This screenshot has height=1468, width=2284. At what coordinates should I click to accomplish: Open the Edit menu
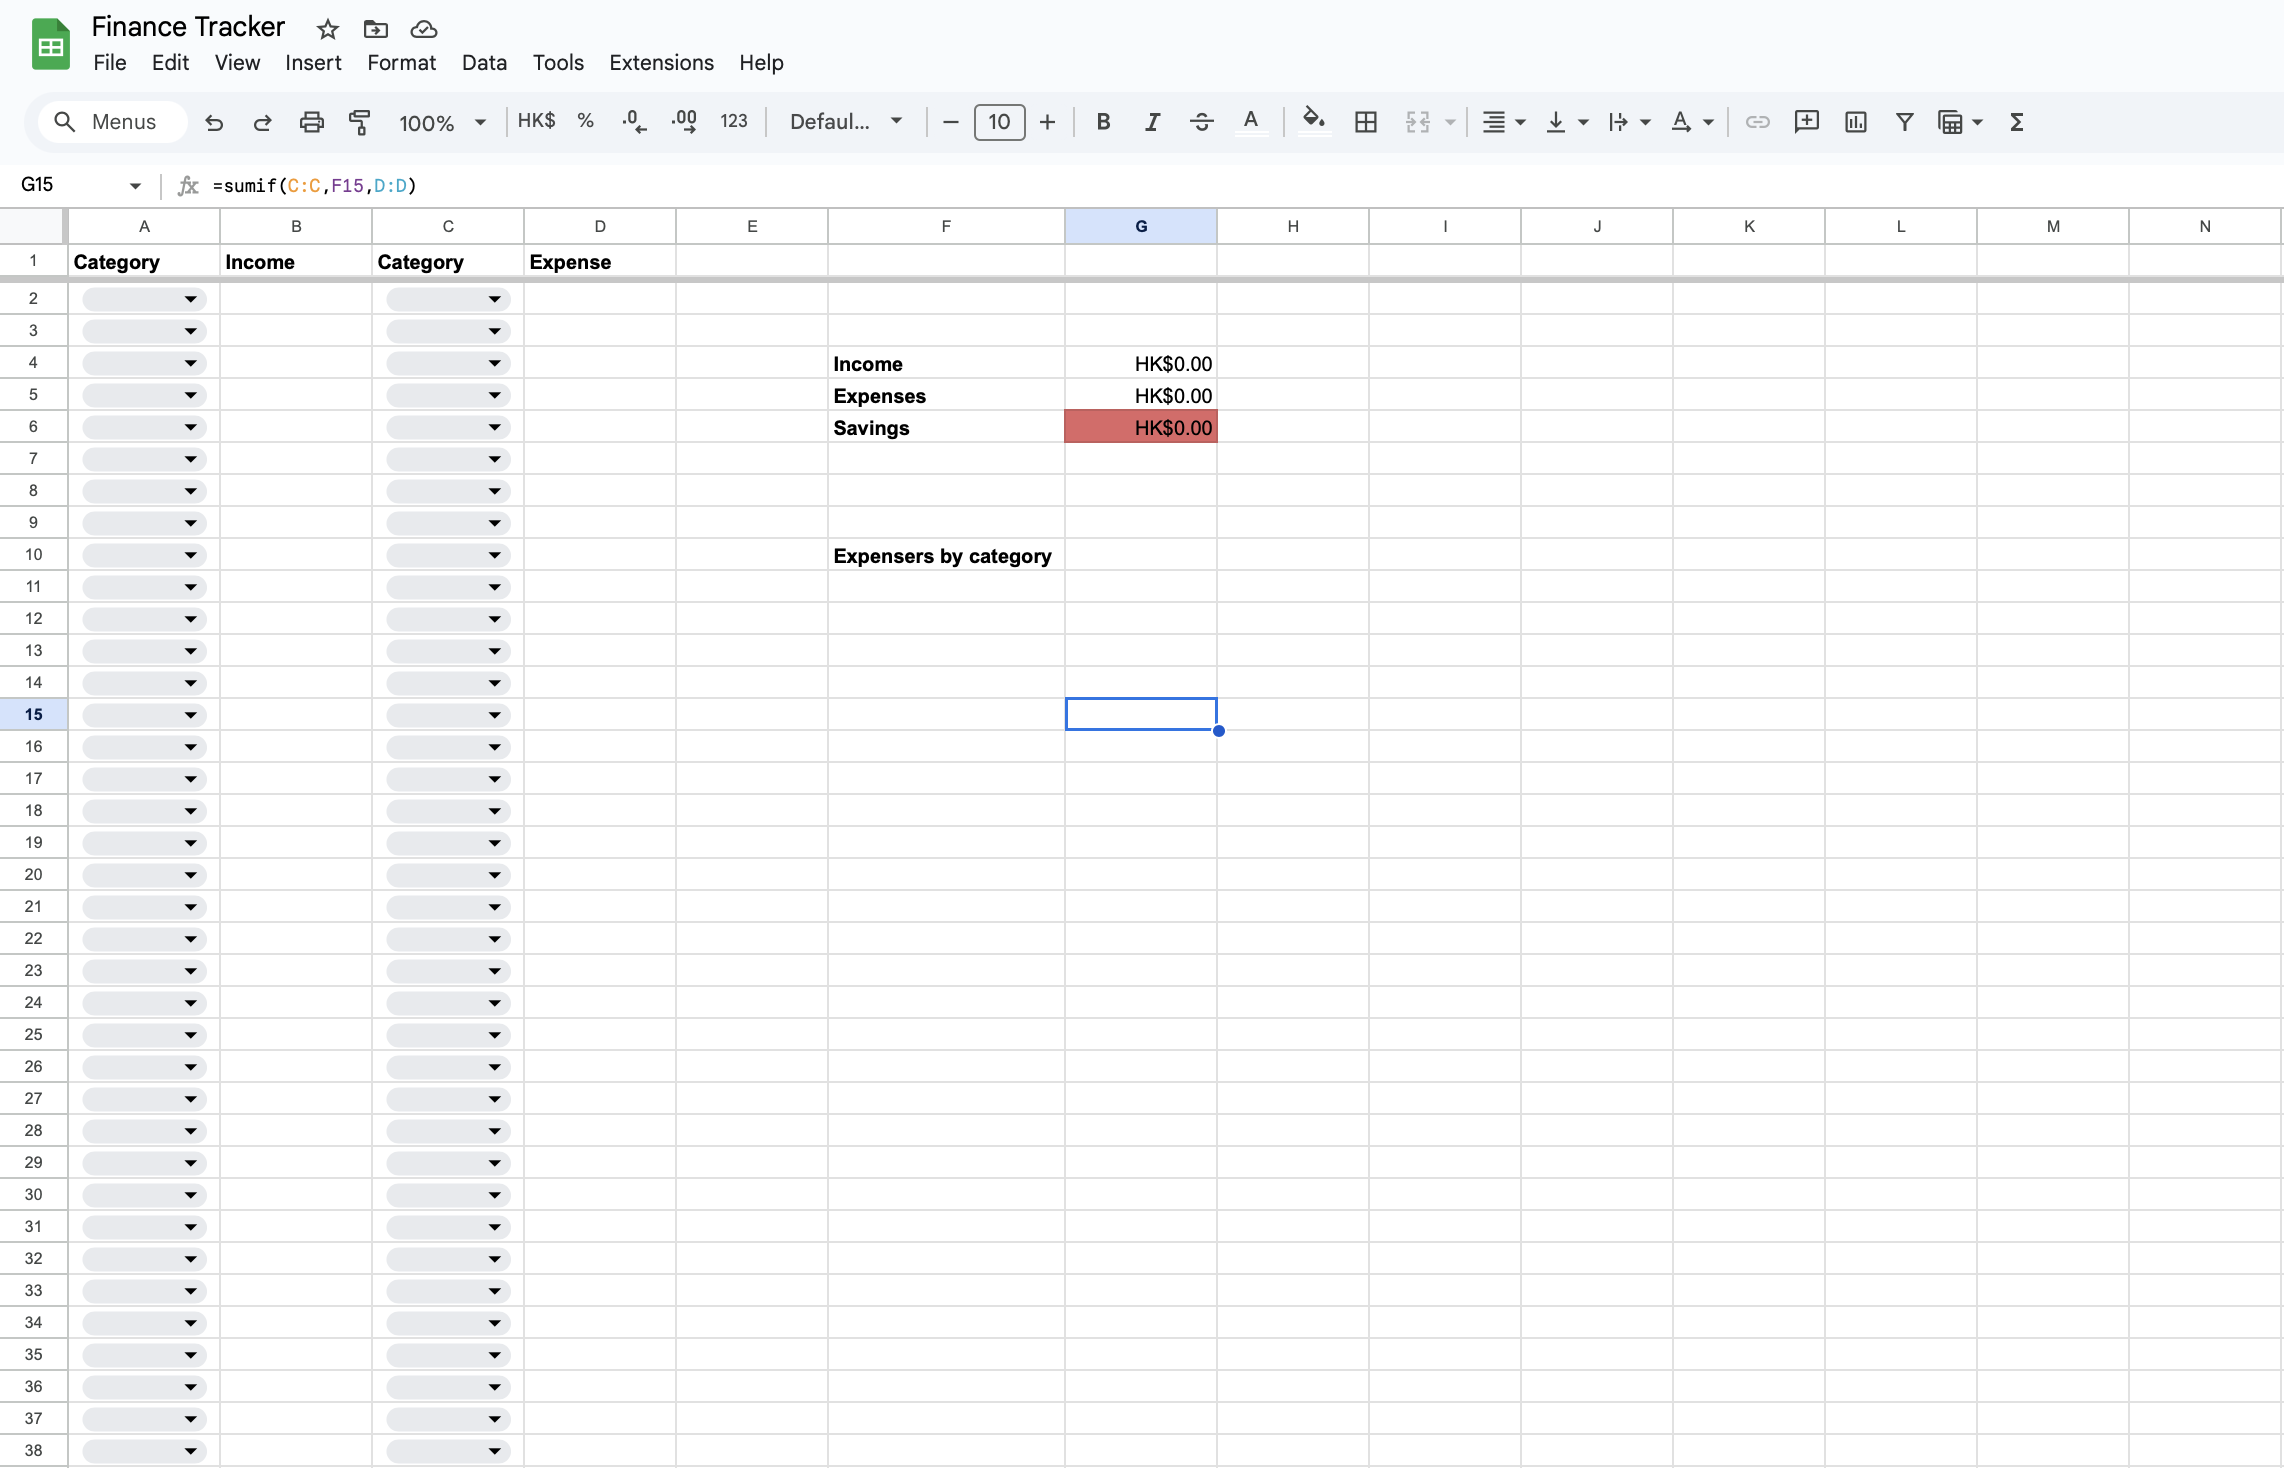170,63
